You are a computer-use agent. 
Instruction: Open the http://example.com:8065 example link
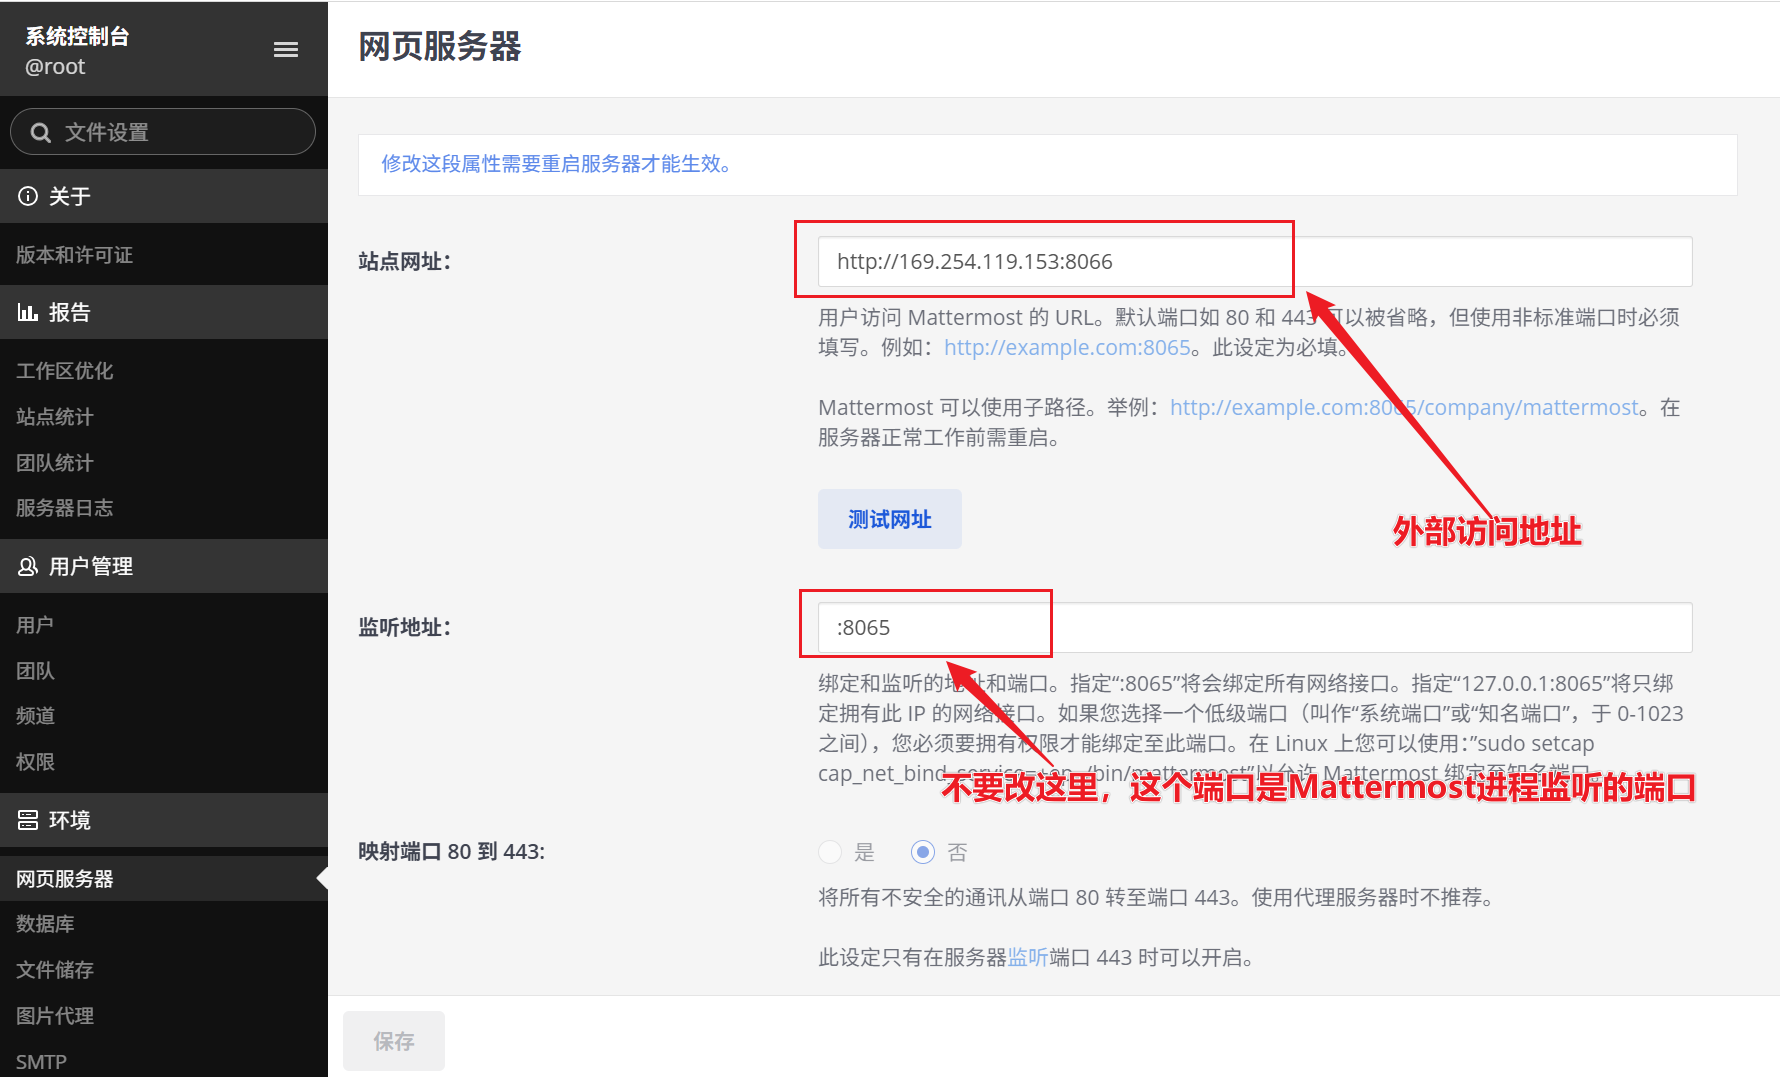(x=1067, y=347)
